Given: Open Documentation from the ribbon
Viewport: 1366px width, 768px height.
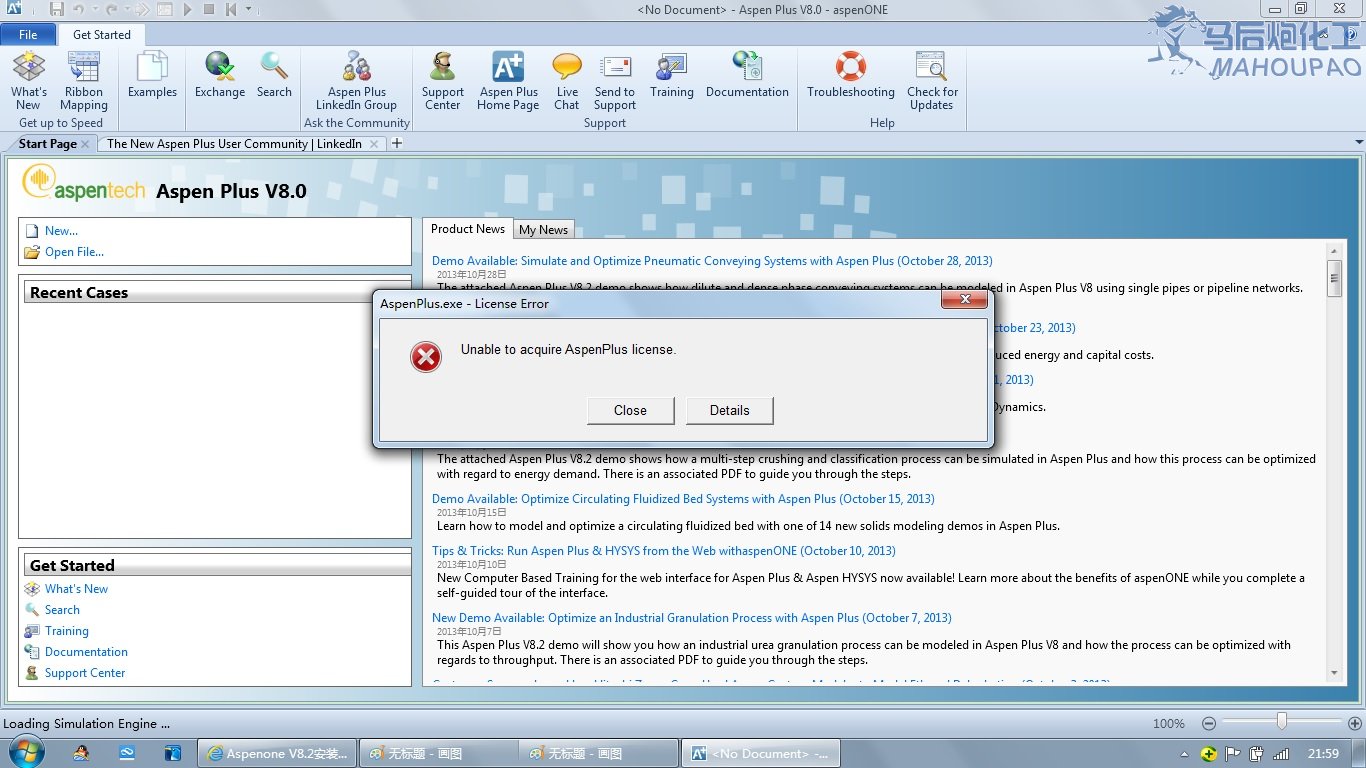Looking at the screenshot, I should pos(748,76).
